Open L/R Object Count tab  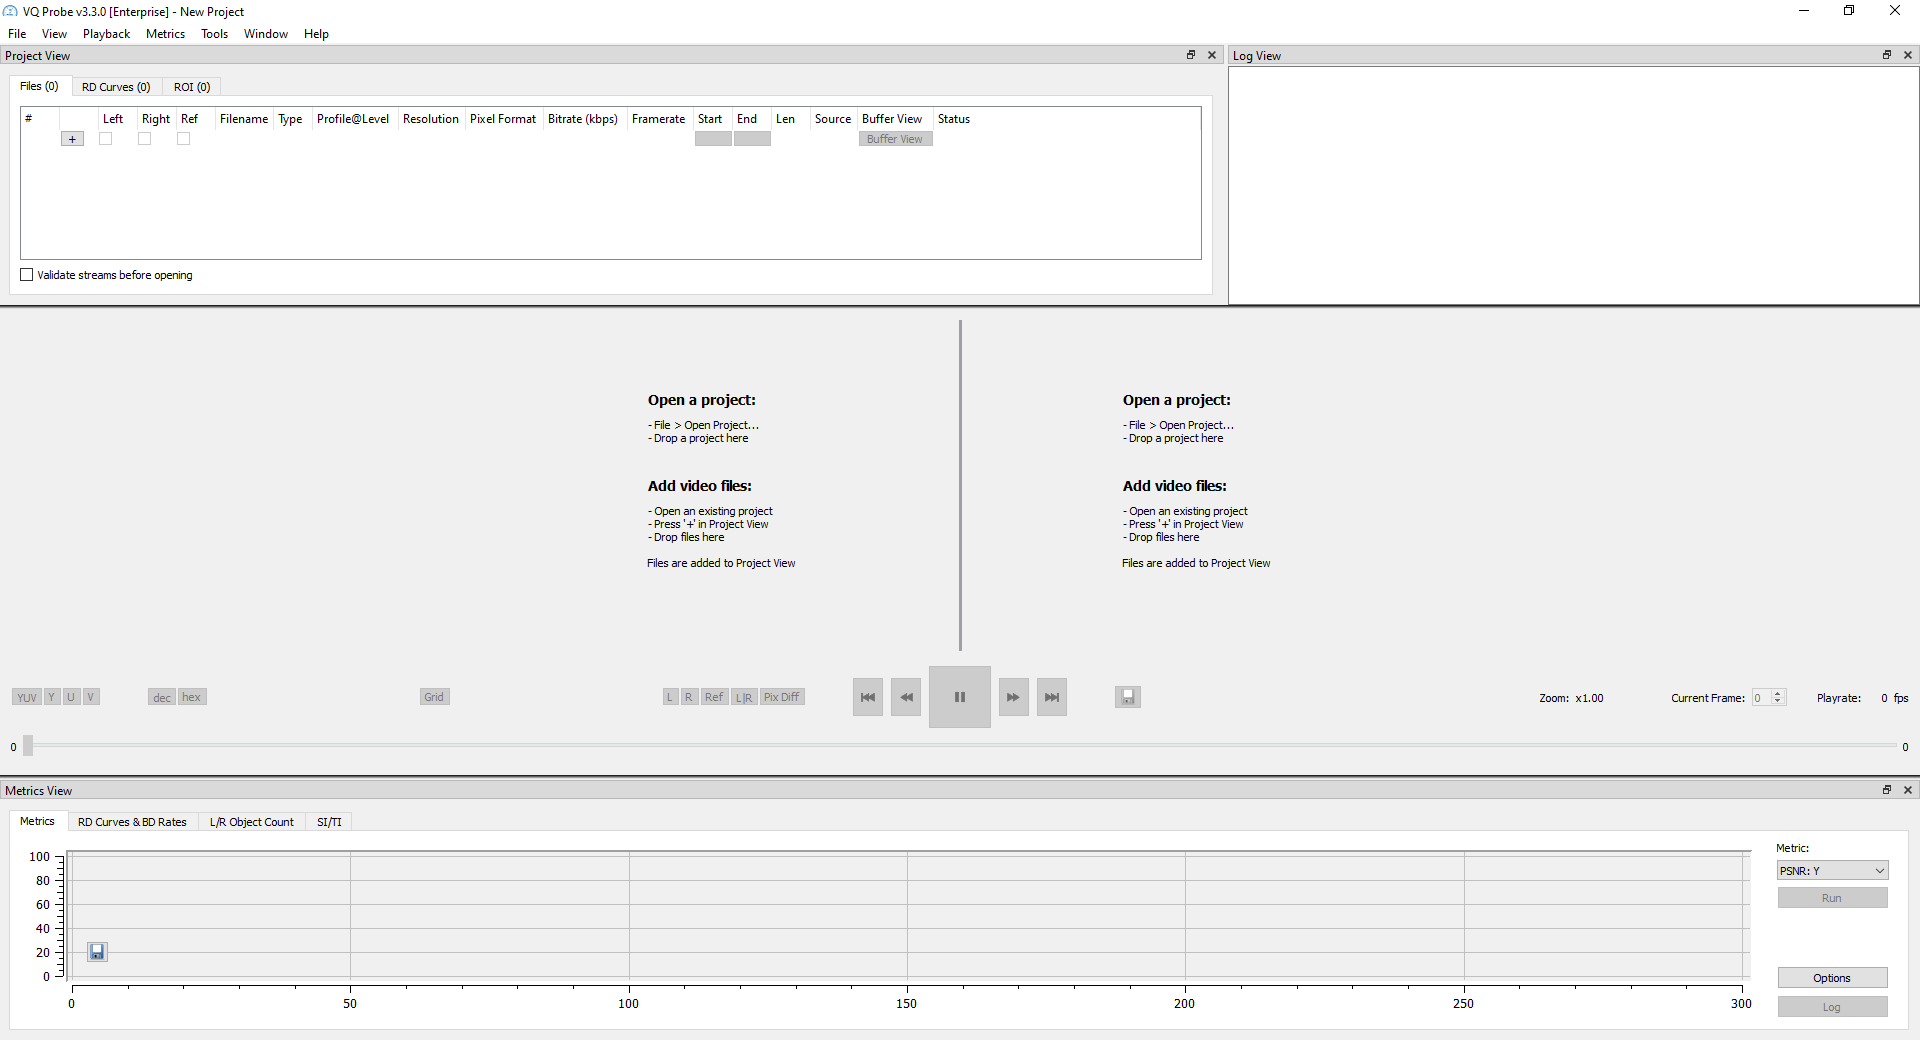(252, 822)
